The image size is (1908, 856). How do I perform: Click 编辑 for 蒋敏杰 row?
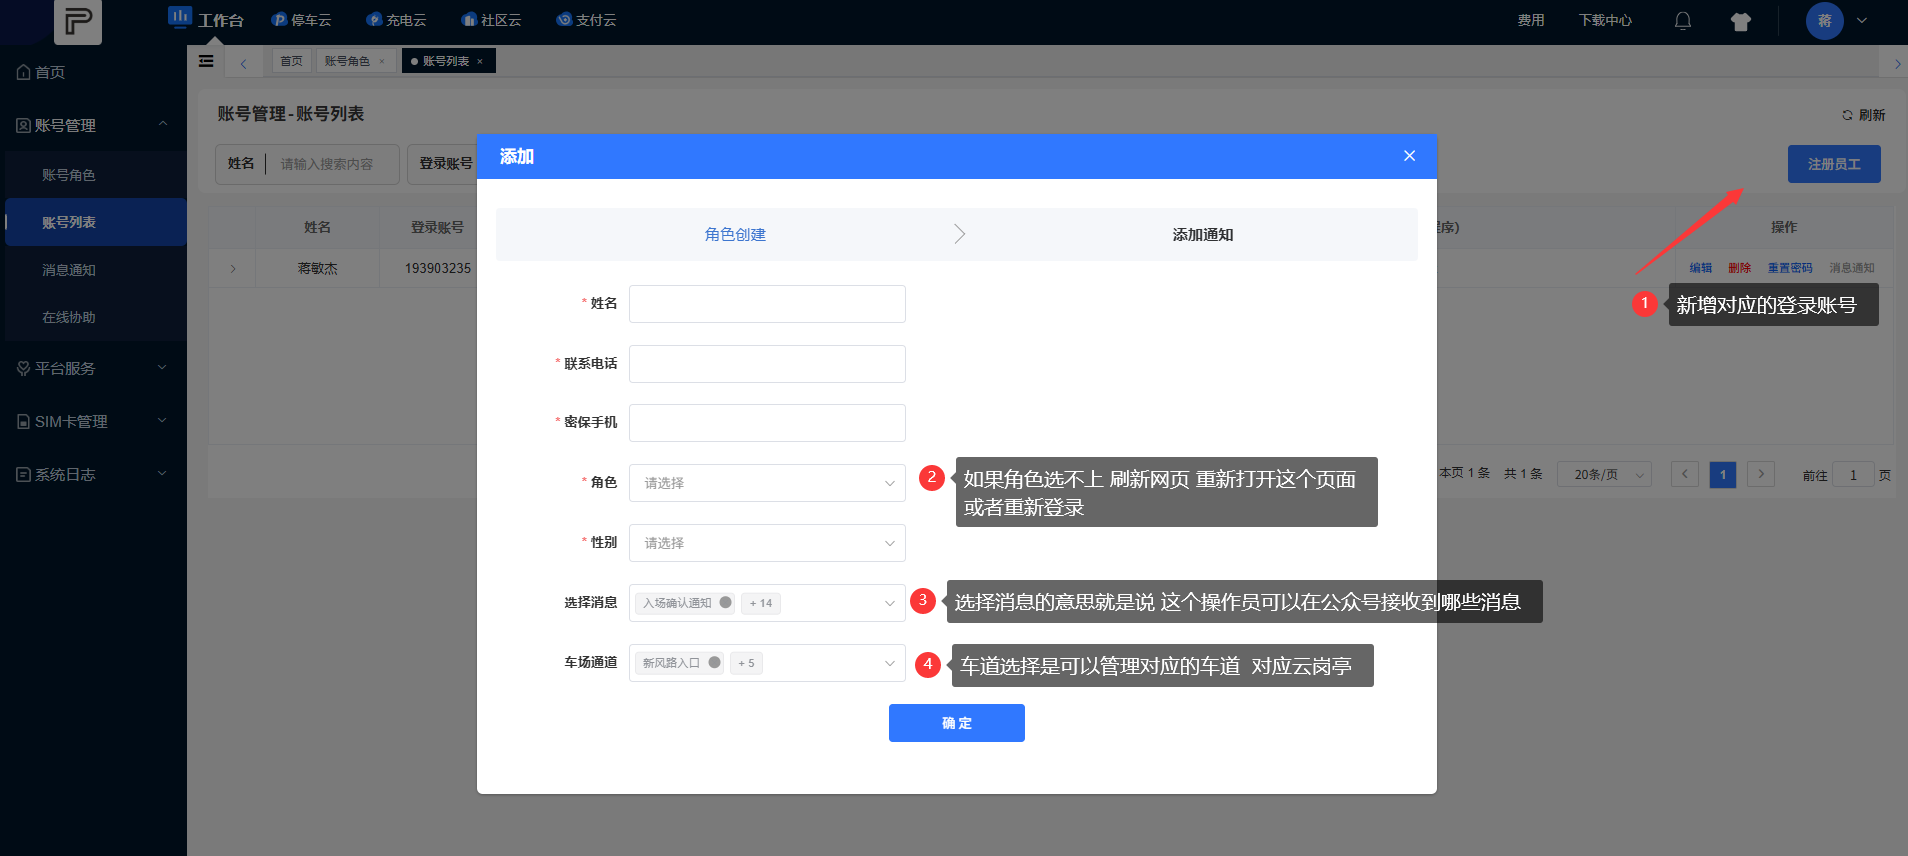(x=1701, y=268)
